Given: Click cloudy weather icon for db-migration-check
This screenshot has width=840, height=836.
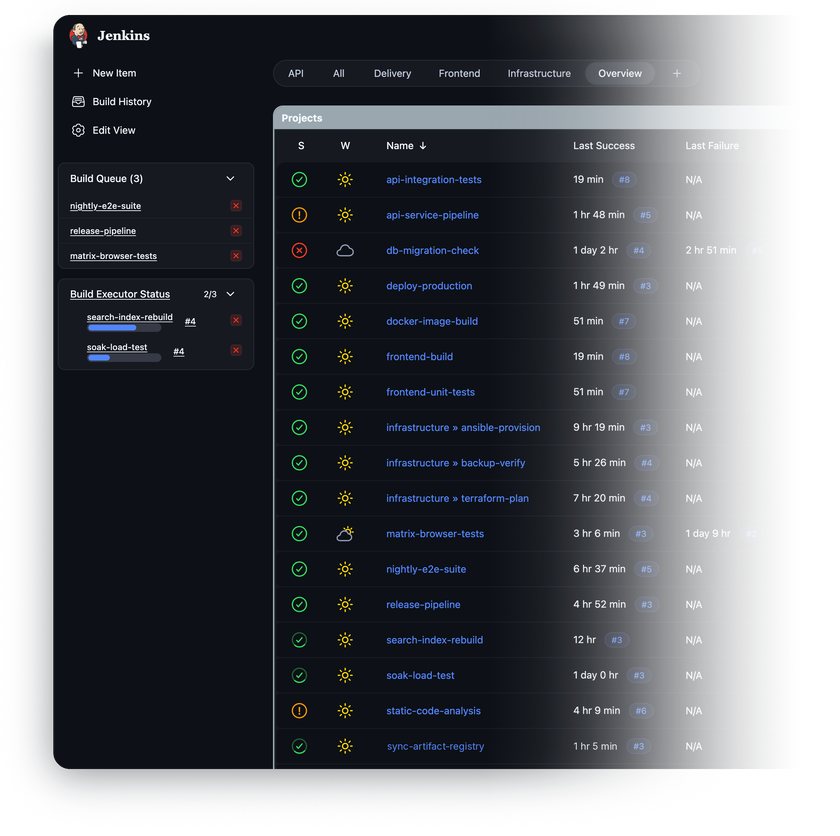Looking at the screenshot, I should point(345,250).
